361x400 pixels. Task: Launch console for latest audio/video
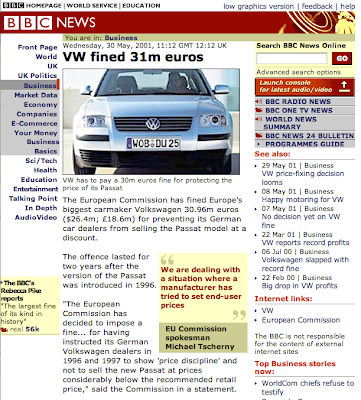(305, 87)
